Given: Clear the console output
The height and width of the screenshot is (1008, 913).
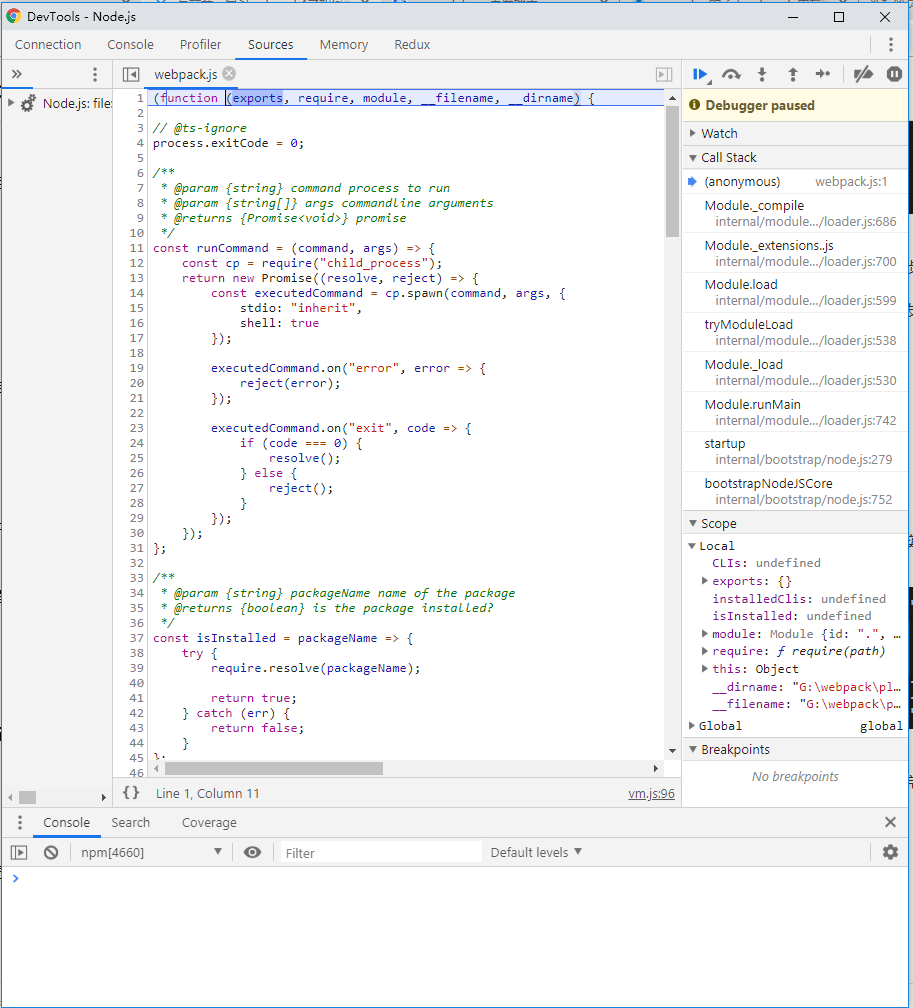Looking at the screenshot, I should [51, 852].
